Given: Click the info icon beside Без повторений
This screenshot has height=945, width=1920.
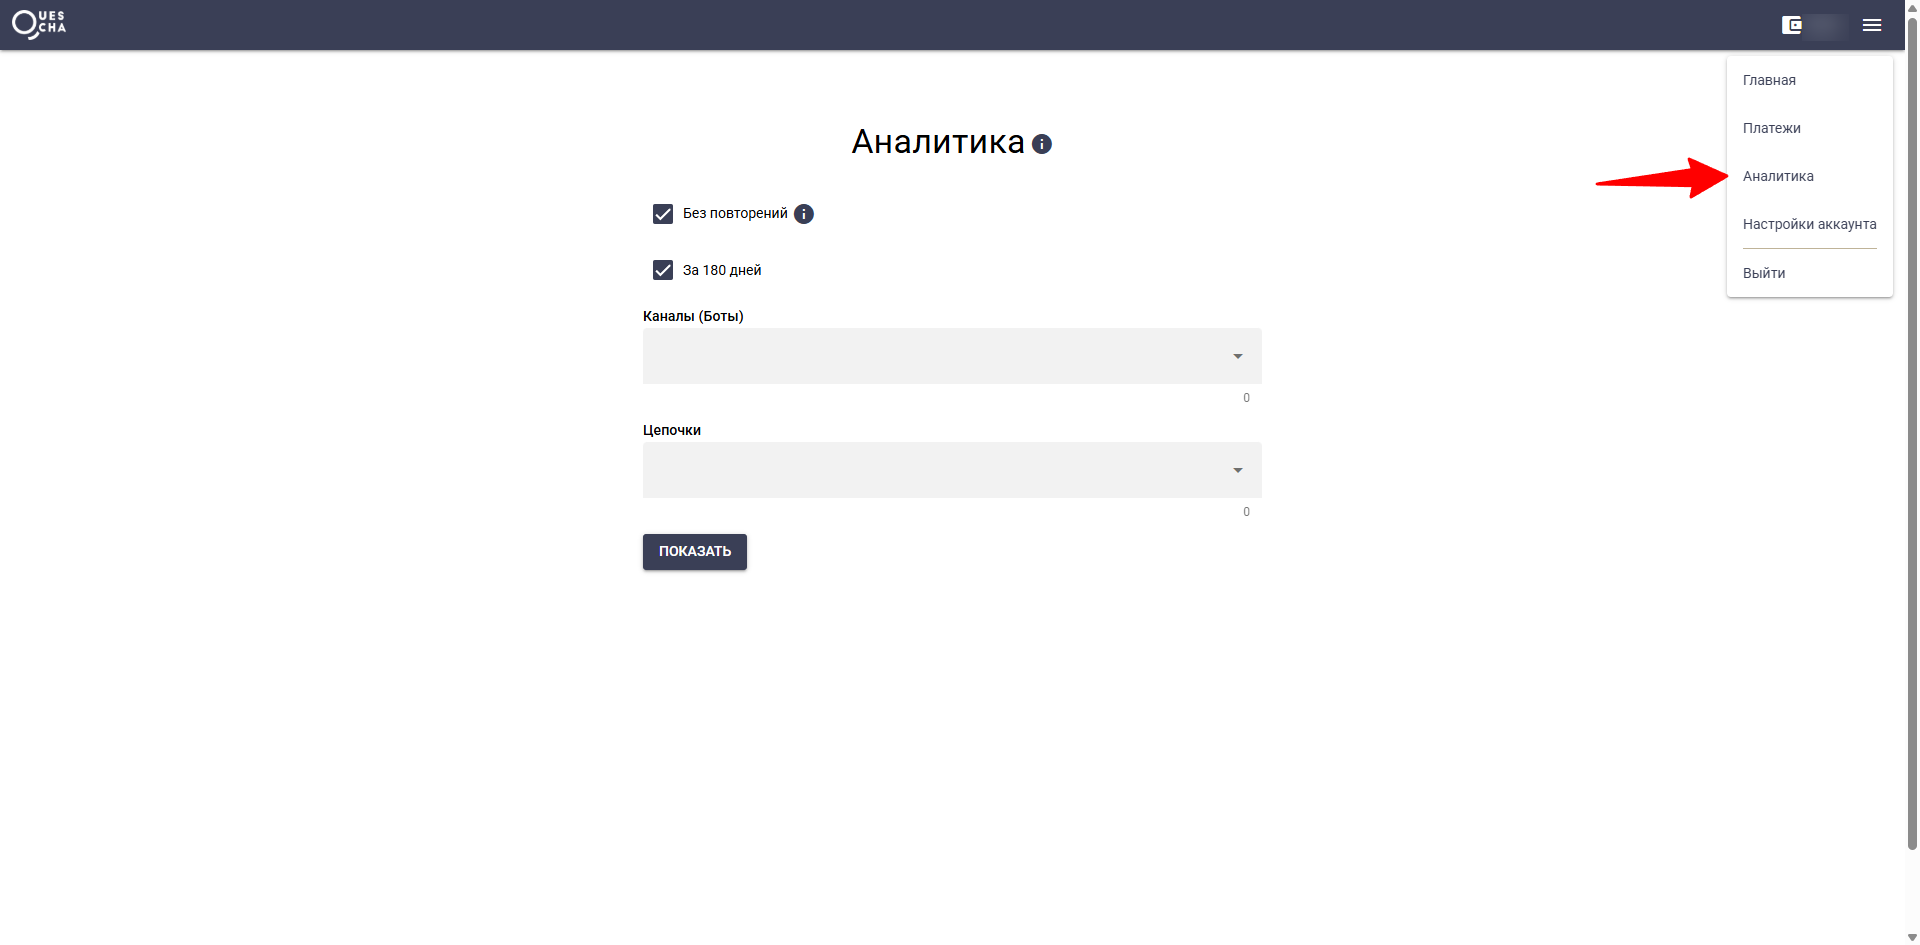Looking at the screenshot, I should tap(804, 213).
